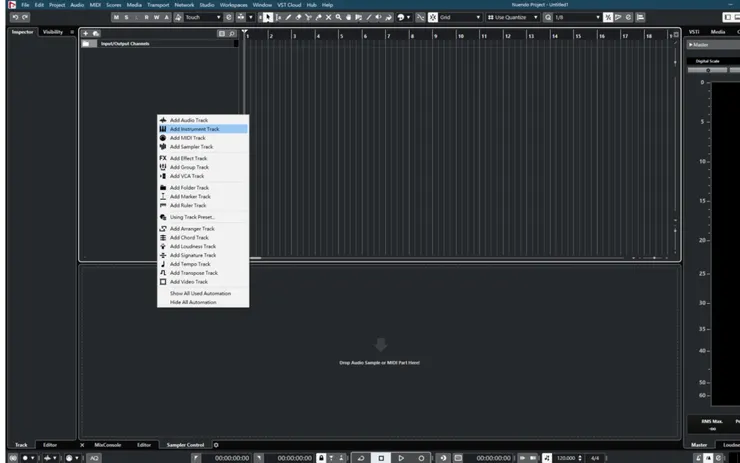Click the Sampler Control settings gear icon
This screenshot has height=463, width=740.
click(216, 445)
